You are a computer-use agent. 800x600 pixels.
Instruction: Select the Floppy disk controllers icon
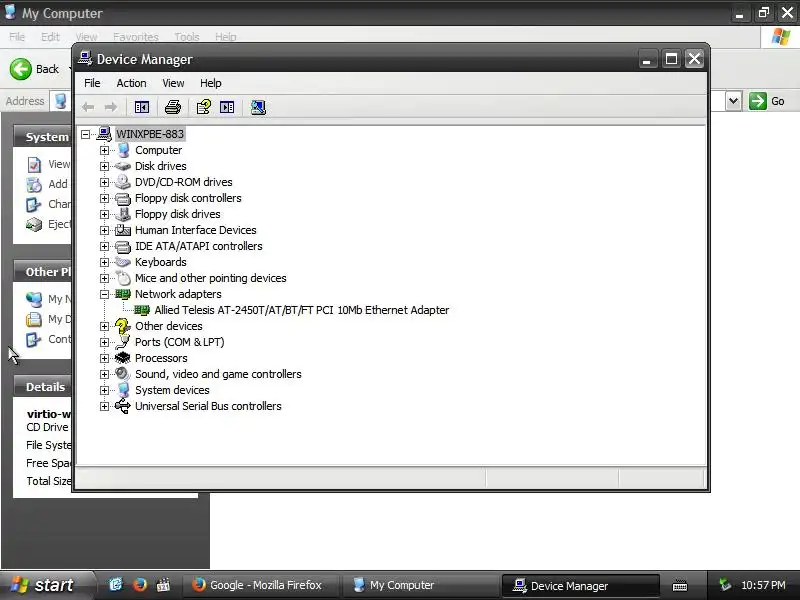click(122, 198)
